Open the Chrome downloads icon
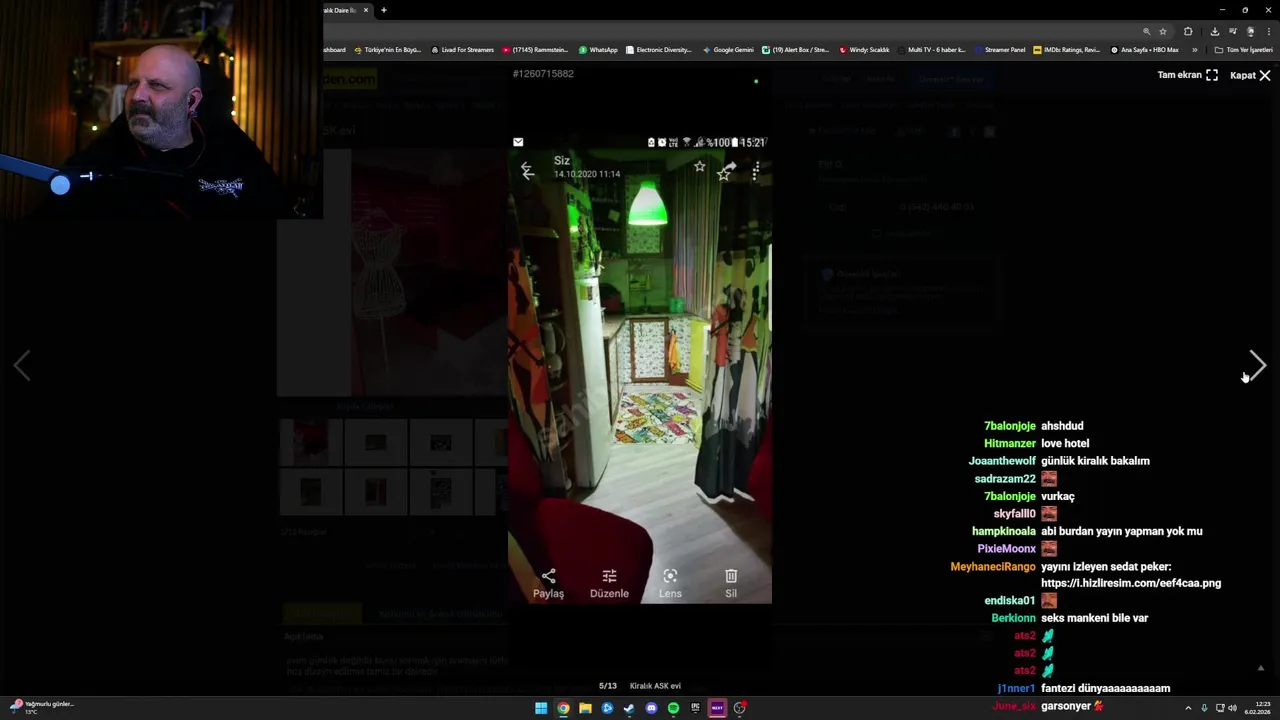This screenshot has width=1280, height=720. (x=1214, y=31)
